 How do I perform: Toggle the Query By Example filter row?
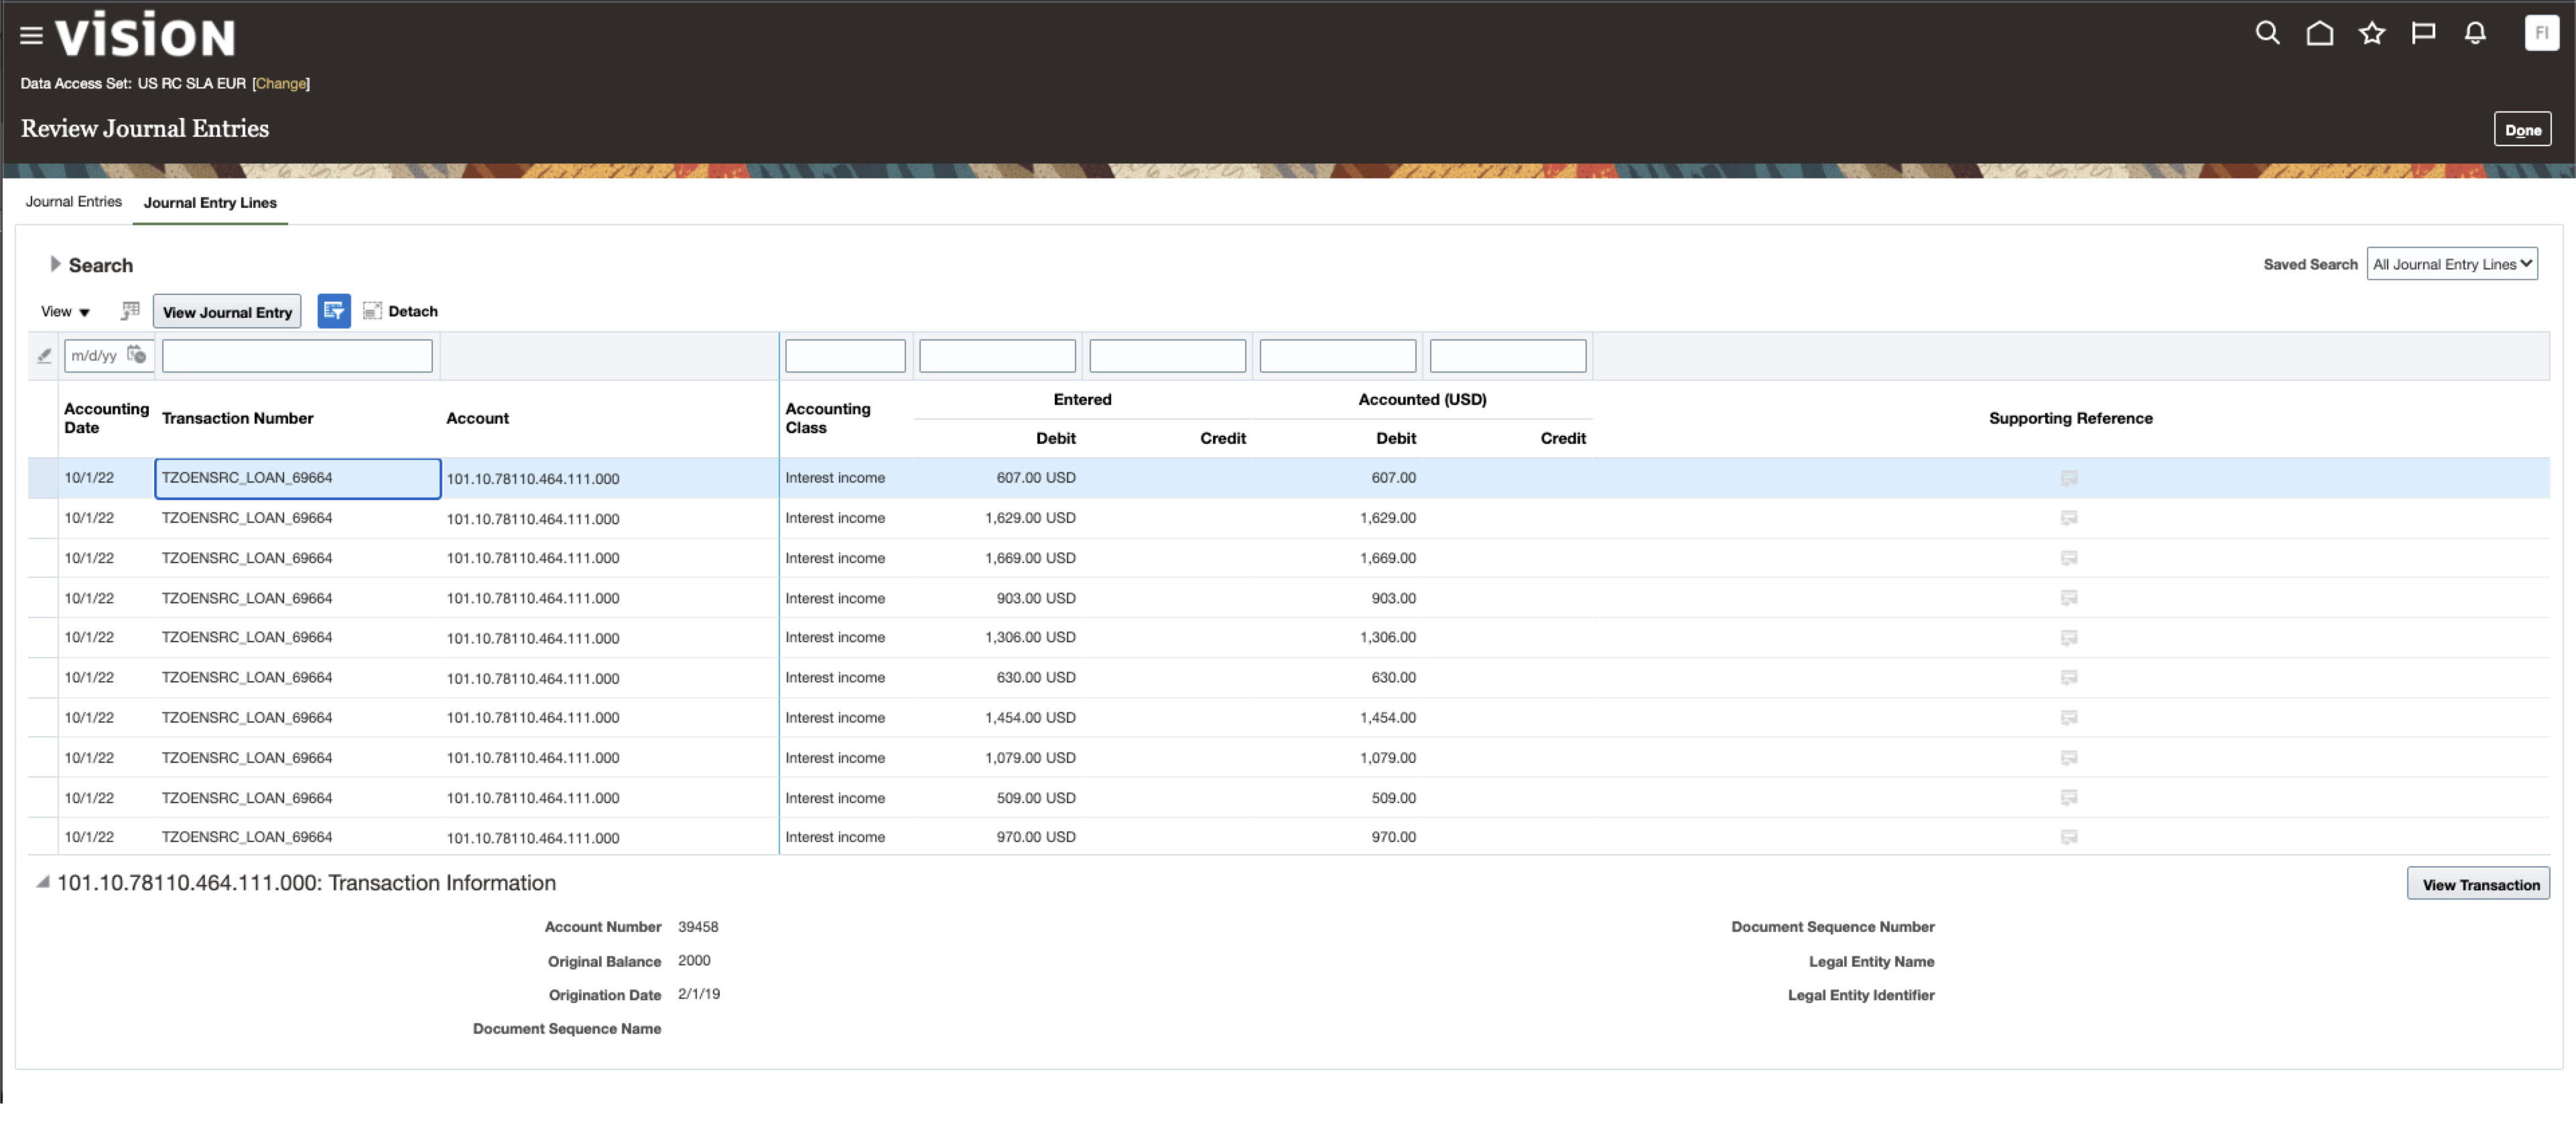click(x=334, y=311)
